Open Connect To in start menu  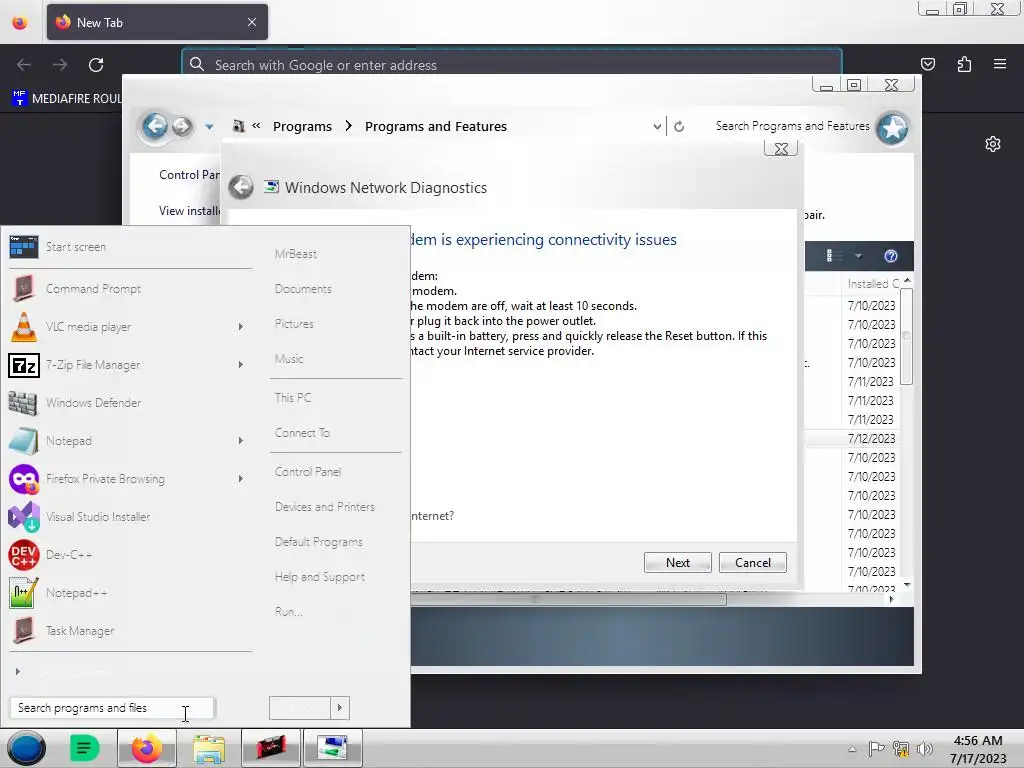pyautogui.click(x=302, y=433)
